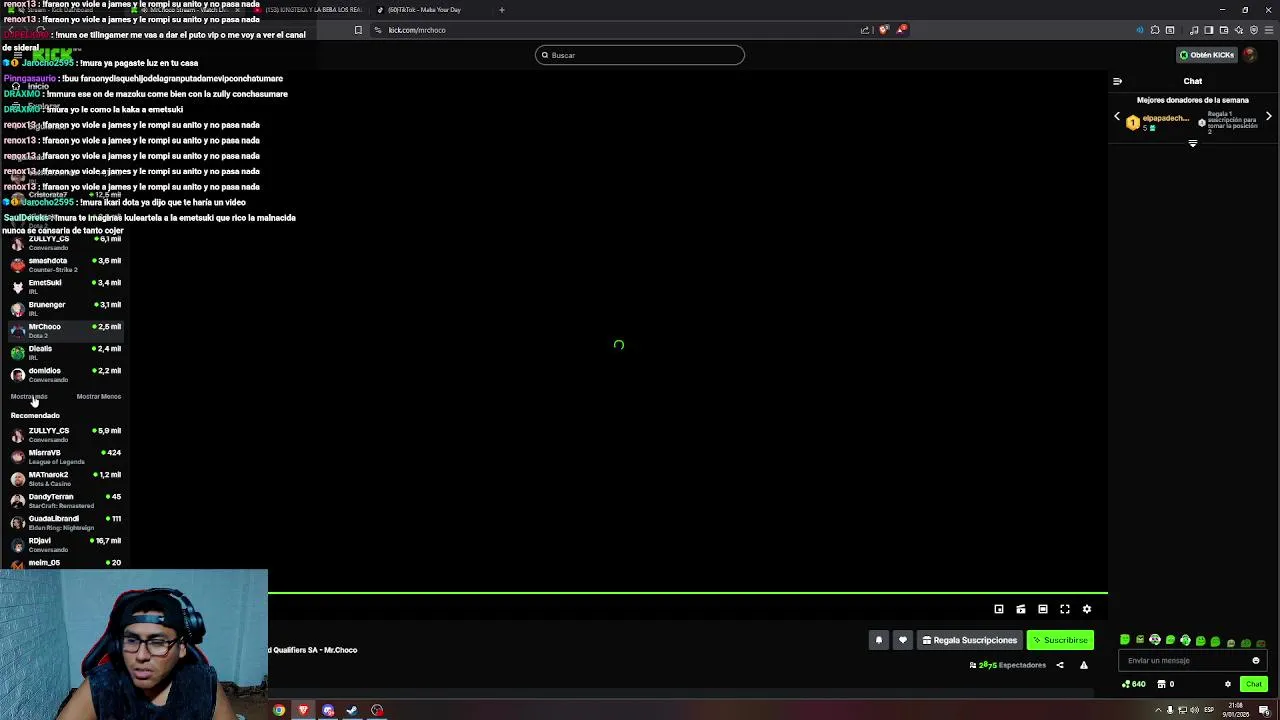Share the stream using share icon
This screenshot has height=720, width=1280.
[1060, 665]
